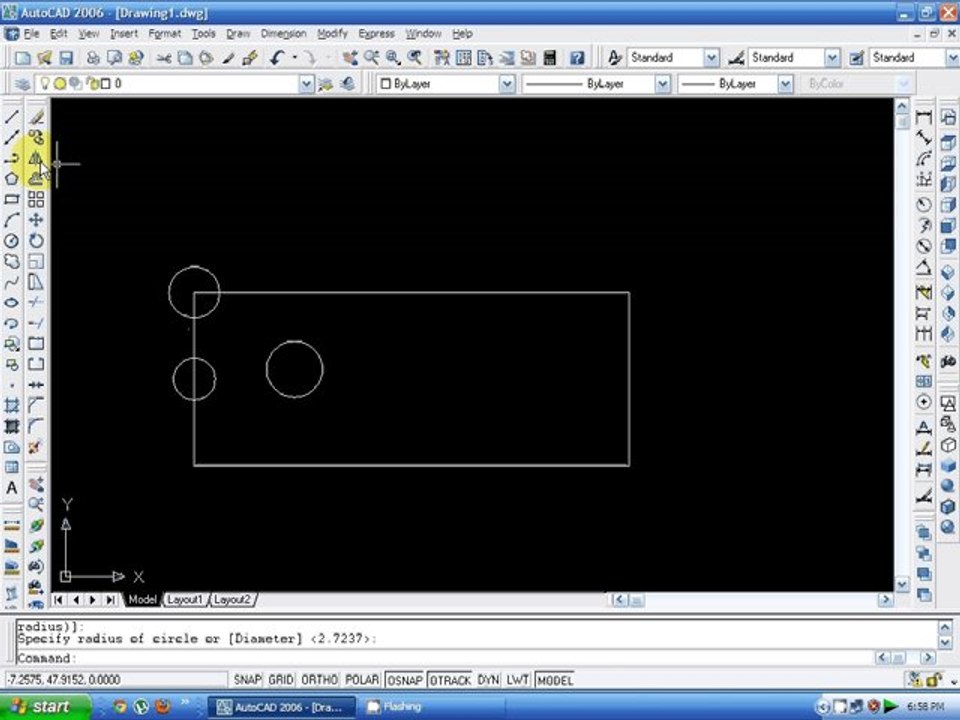This screenshot has height=720, width=960.
Task: Toggle GRID display in status bar
Action: [x=281, y=680]
